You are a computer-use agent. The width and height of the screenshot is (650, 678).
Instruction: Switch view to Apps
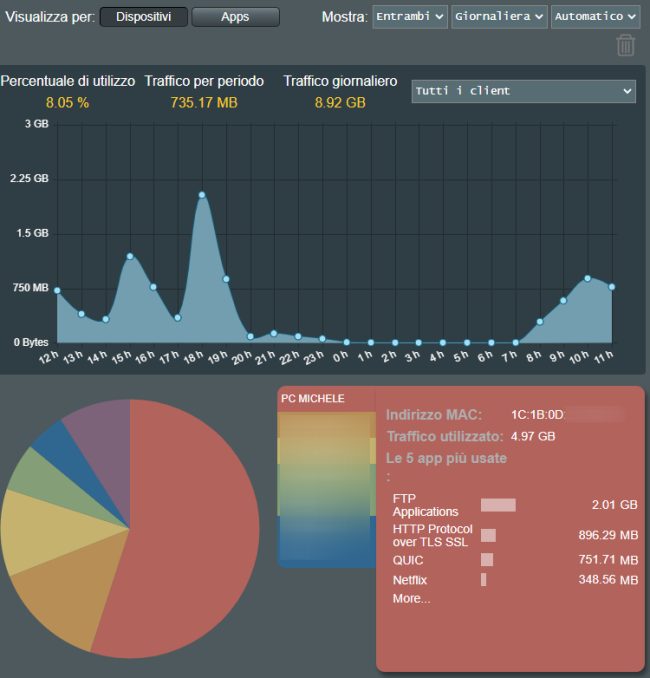coord(235,17)
